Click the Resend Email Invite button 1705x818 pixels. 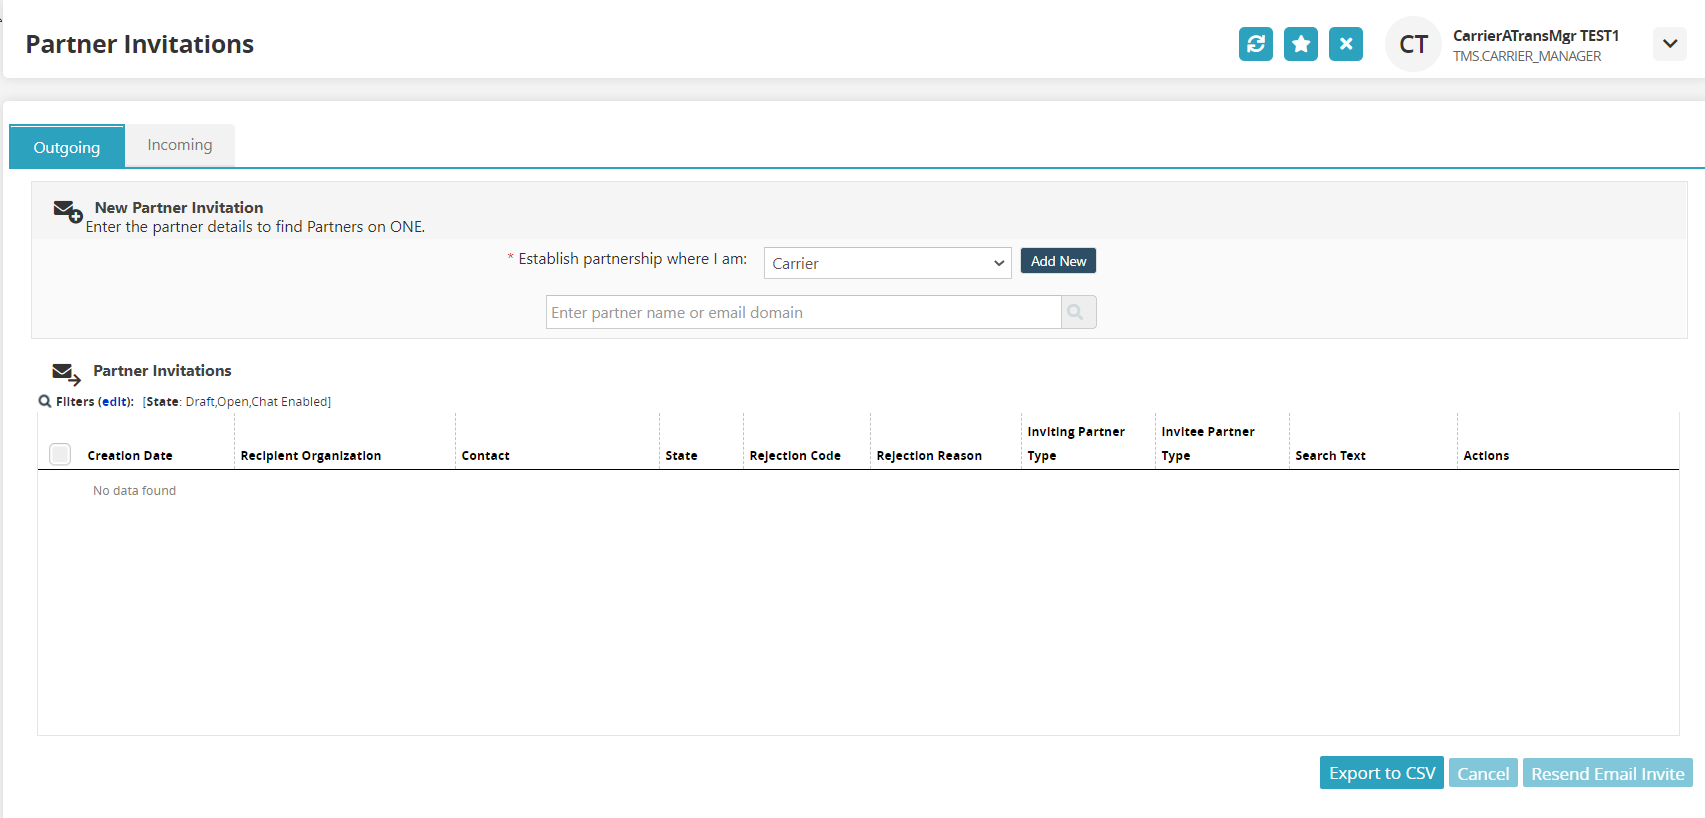click(x=1607, y=773)
